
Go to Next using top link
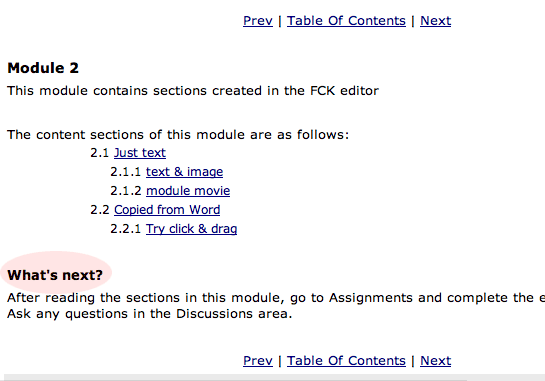click(x=436, y=21)
